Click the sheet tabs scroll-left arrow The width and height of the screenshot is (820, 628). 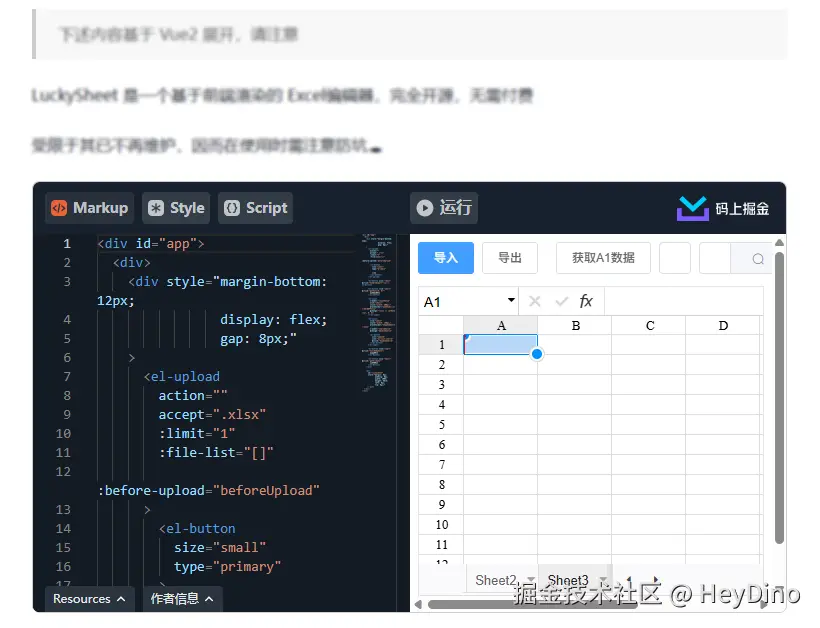pyautogui.click(x=629, y=579)
